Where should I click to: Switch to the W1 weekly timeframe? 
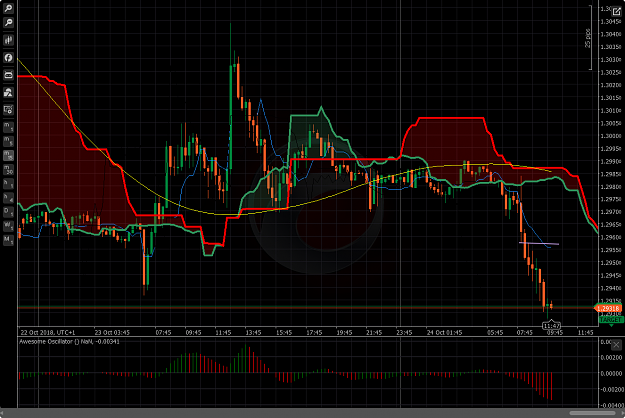click(x=8, y=226)
